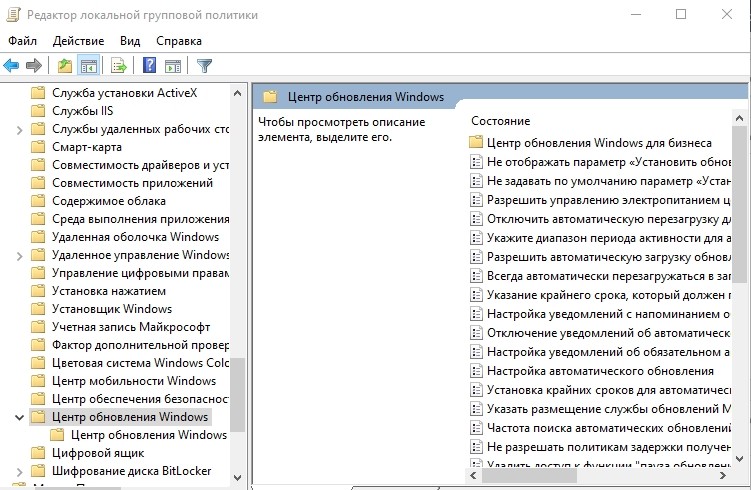Screen dimensions: 751x490
Task: Open the «Файл» menu
Action: click(22, 41)
